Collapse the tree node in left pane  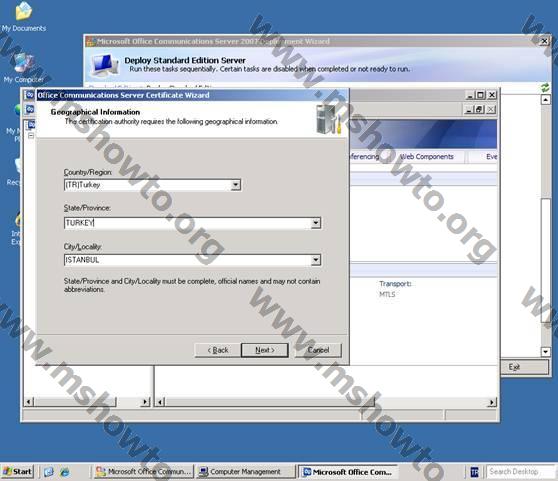click(31, 136)
